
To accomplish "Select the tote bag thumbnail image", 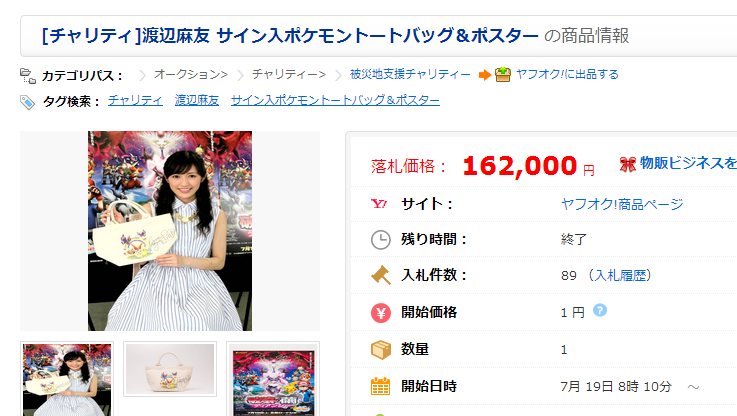I will [170, 369].
